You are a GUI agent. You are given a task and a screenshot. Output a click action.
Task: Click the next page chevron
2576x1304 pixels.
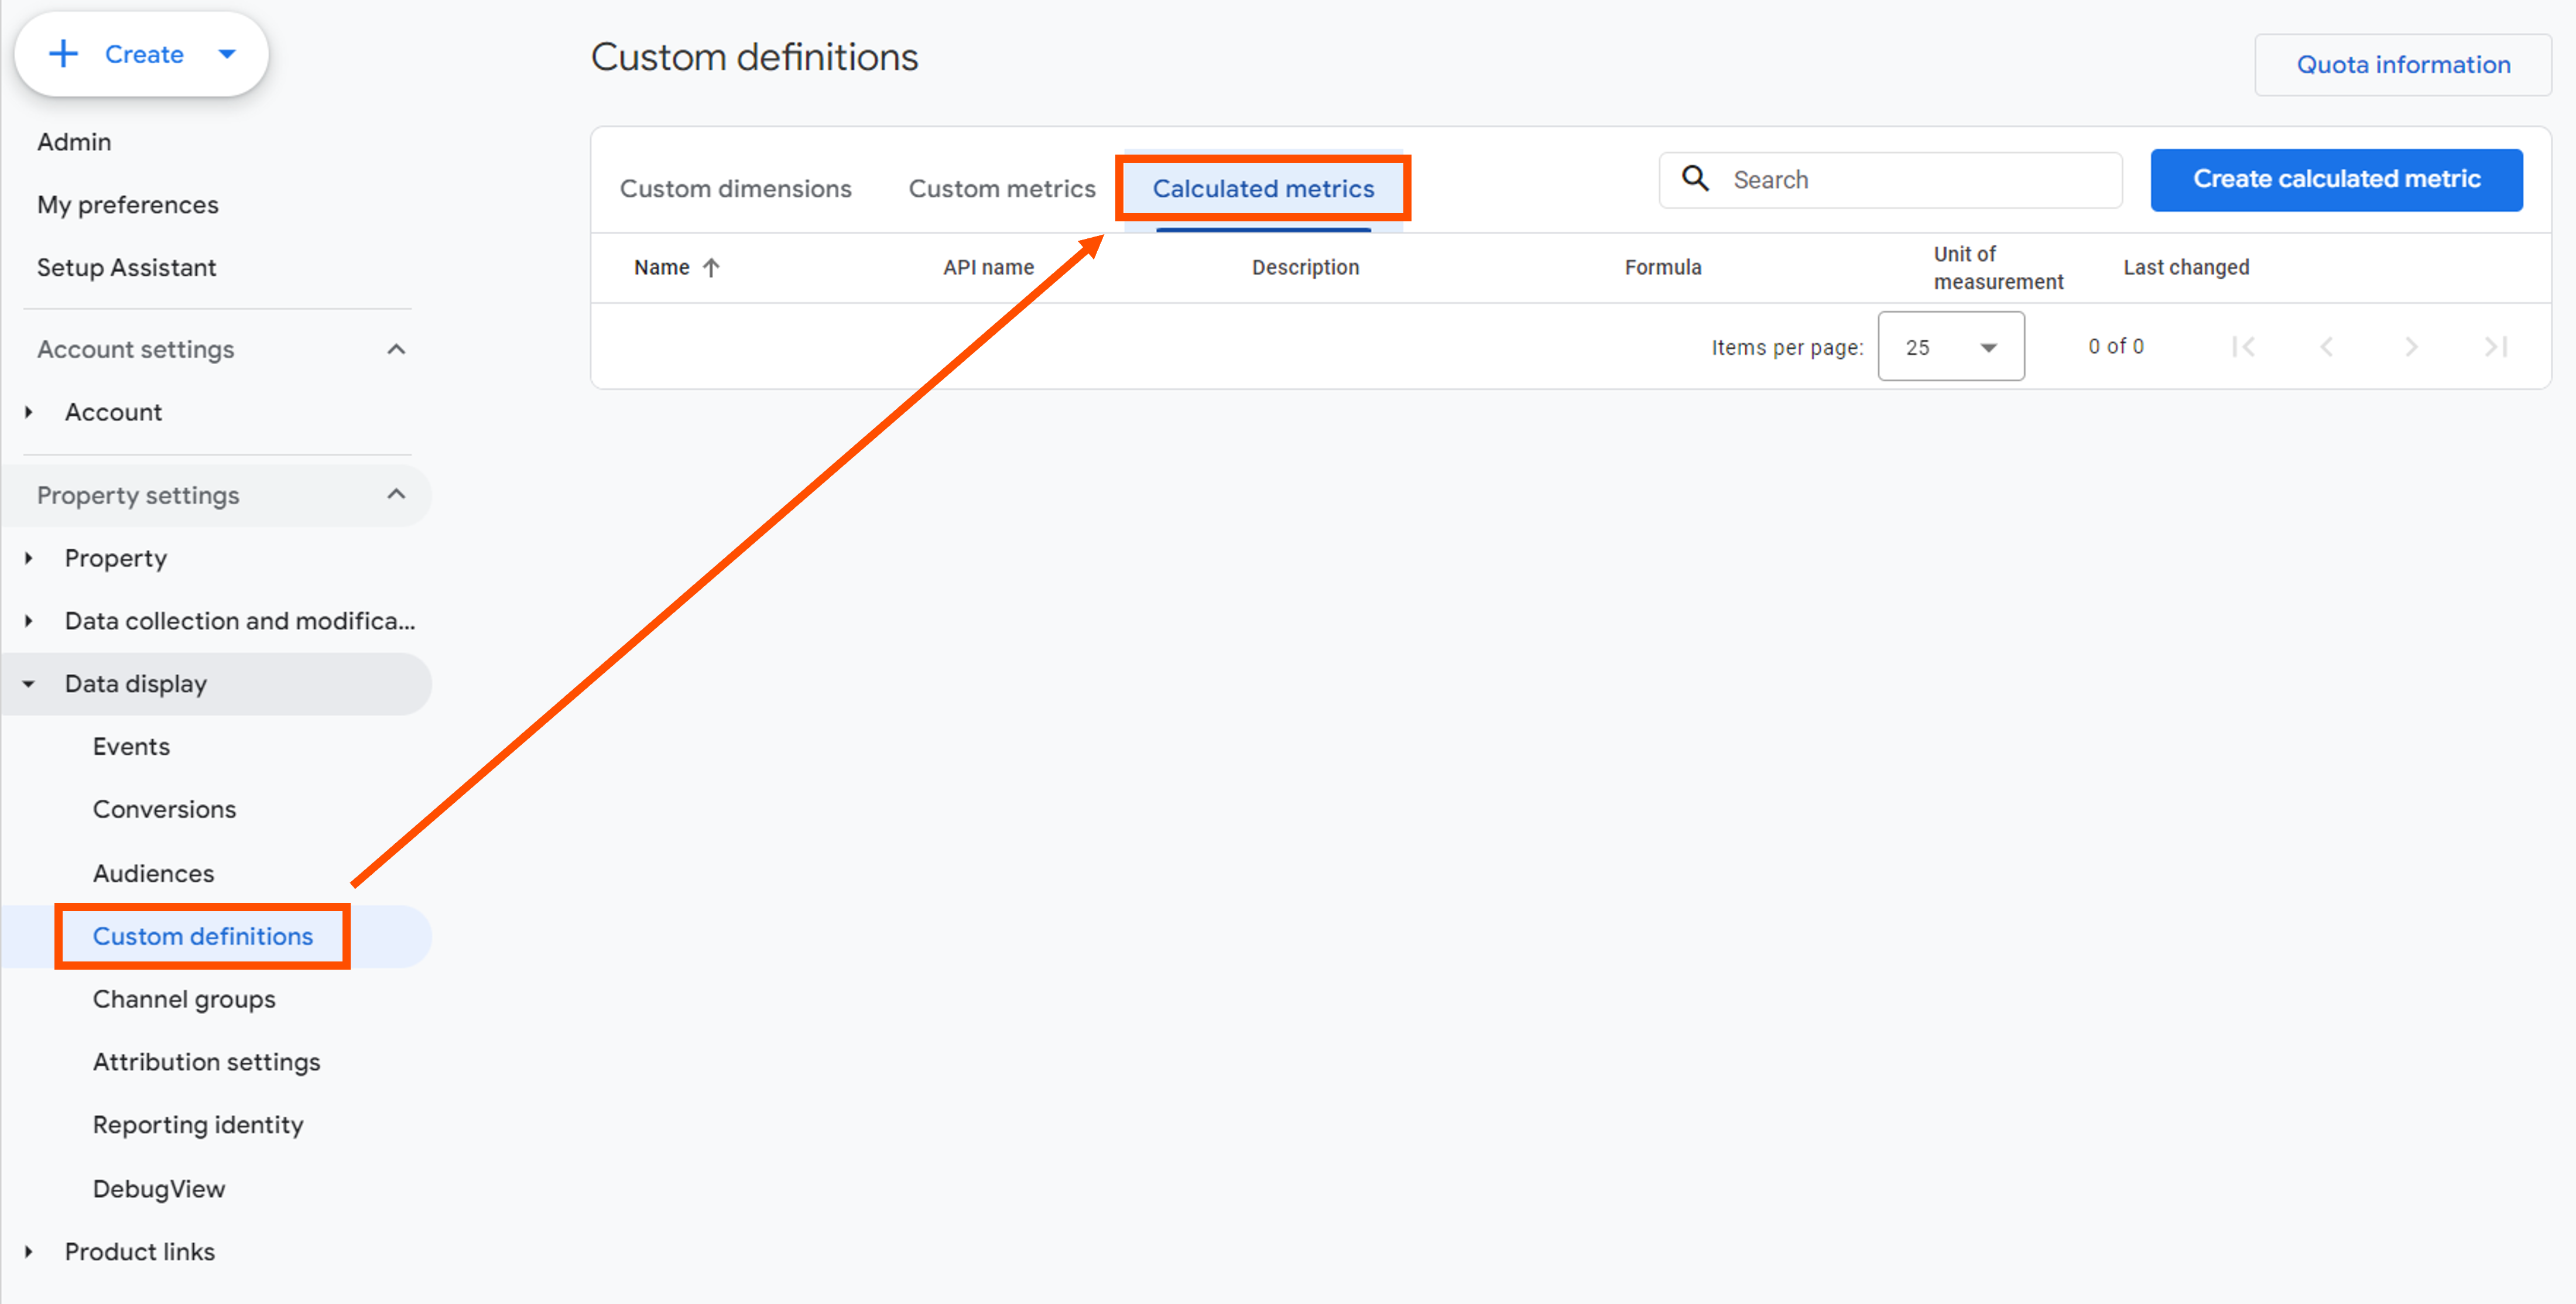(2411, 347)
